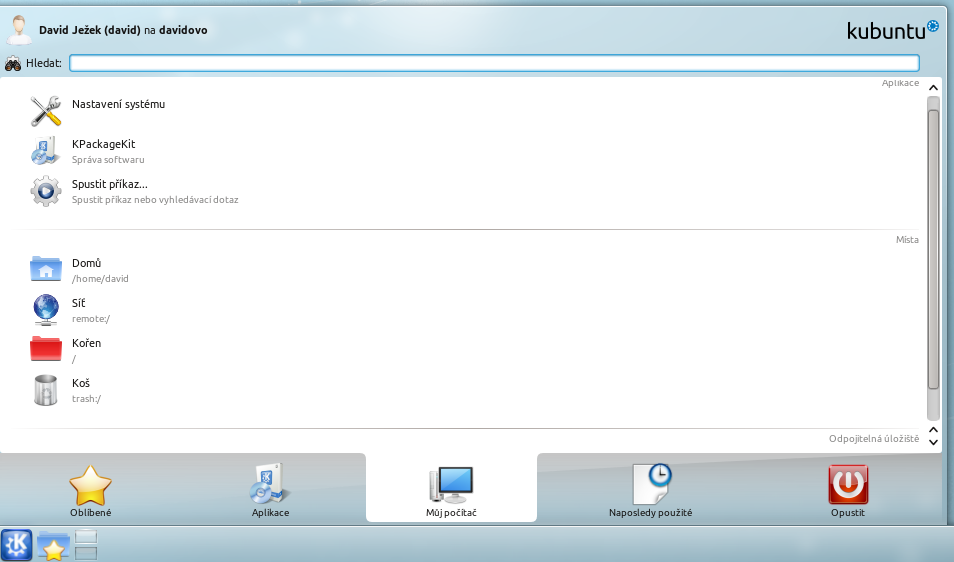Click the Spustit příkaz gear icon

pyautogui.click(x=46, y=191)
